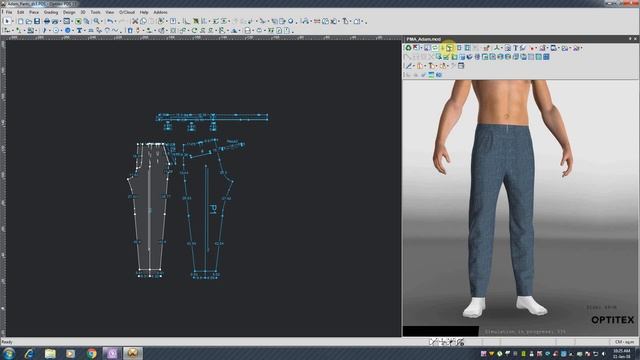This screenshot has width=640, height=360.
Task: Open File Explorer from taskbar
Action: tap(50, 353)
